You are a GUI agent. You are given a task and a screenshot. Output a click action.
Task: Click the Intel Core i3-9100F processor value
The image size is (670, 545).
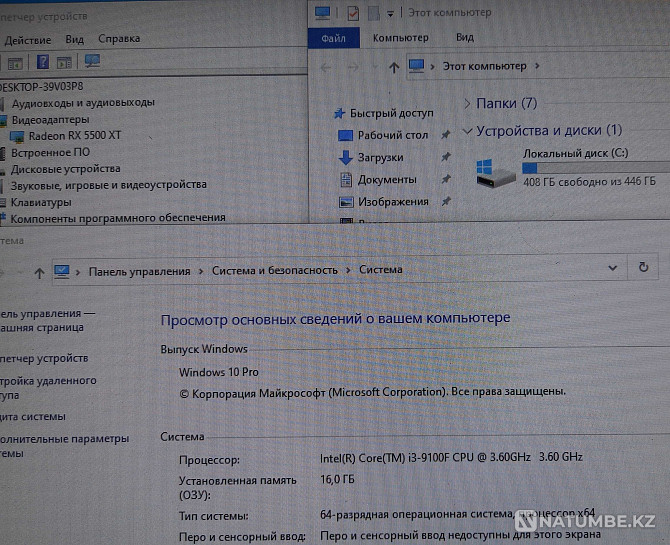pyautogui.click(x=451, y=458)
